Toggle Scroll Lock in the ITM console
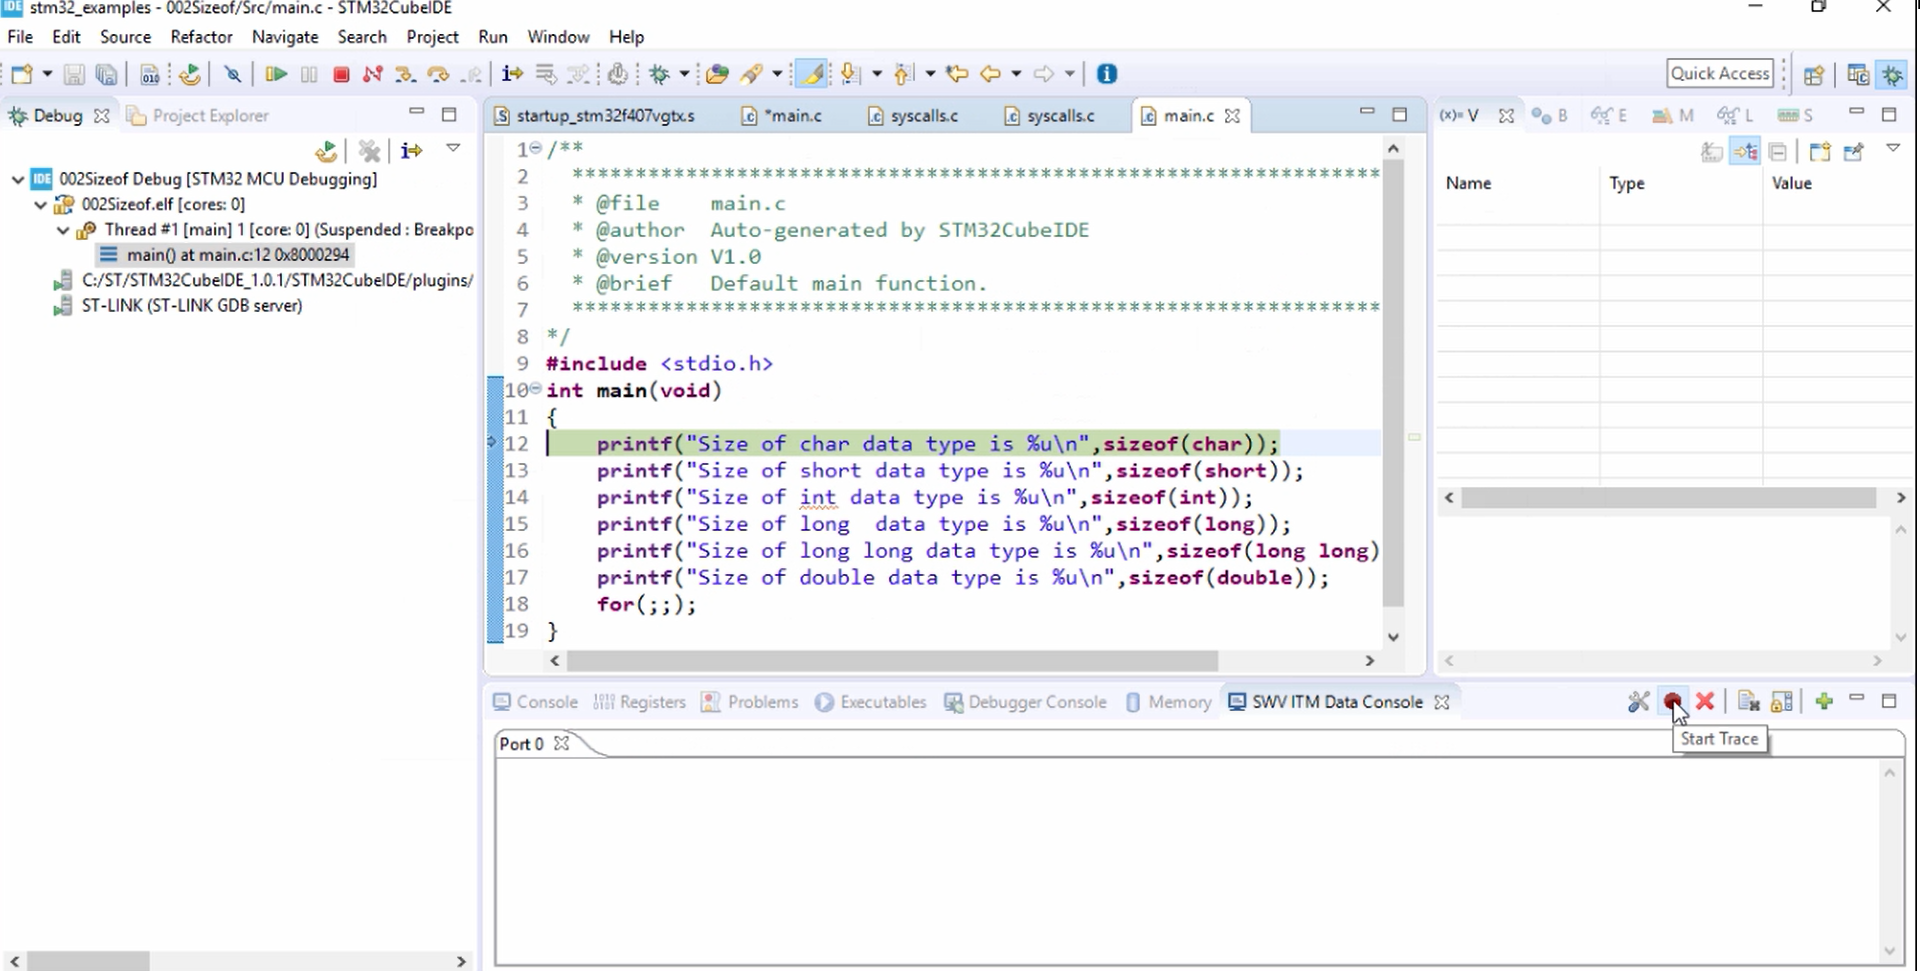 1782,701
